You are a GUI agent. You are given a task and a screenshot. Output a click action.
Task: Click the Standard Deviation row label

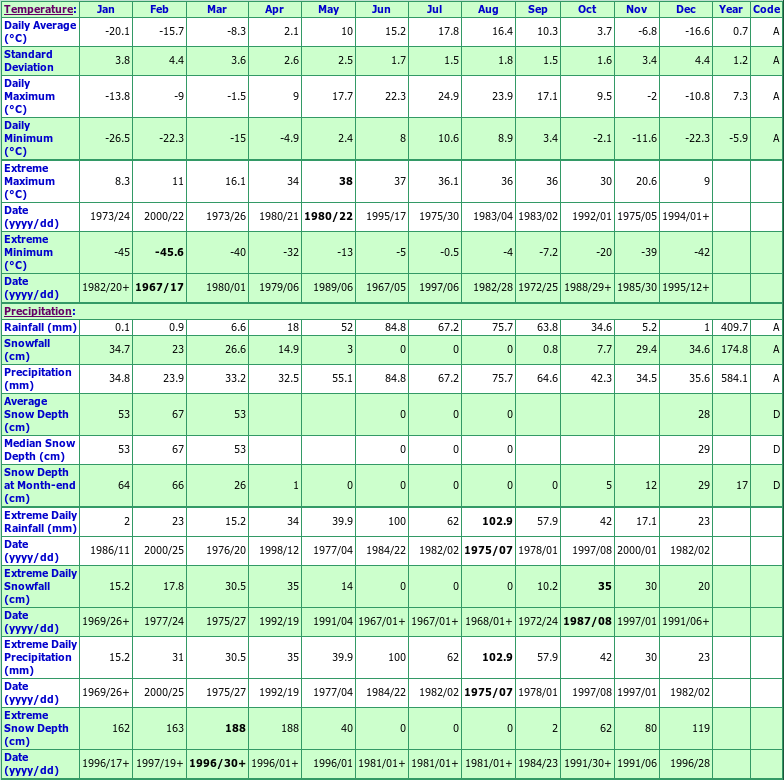pyautogui.click(x=28, y=61)
